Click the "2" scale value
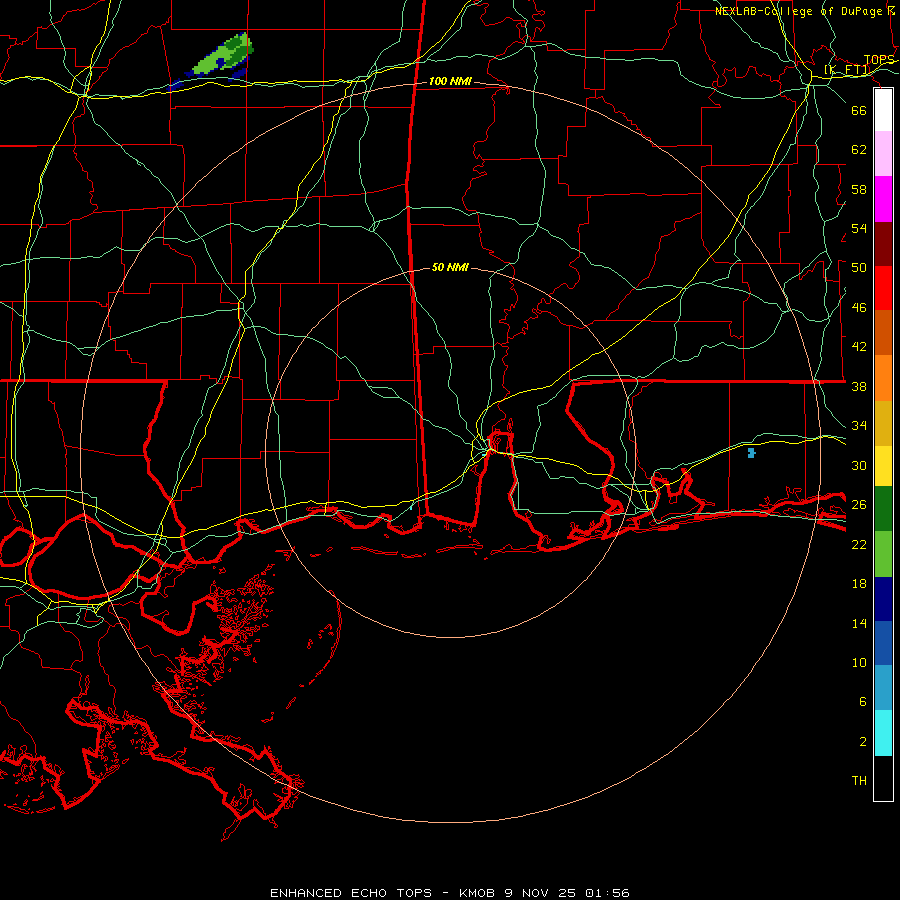 pyautogui.click(x=862, y=741)
